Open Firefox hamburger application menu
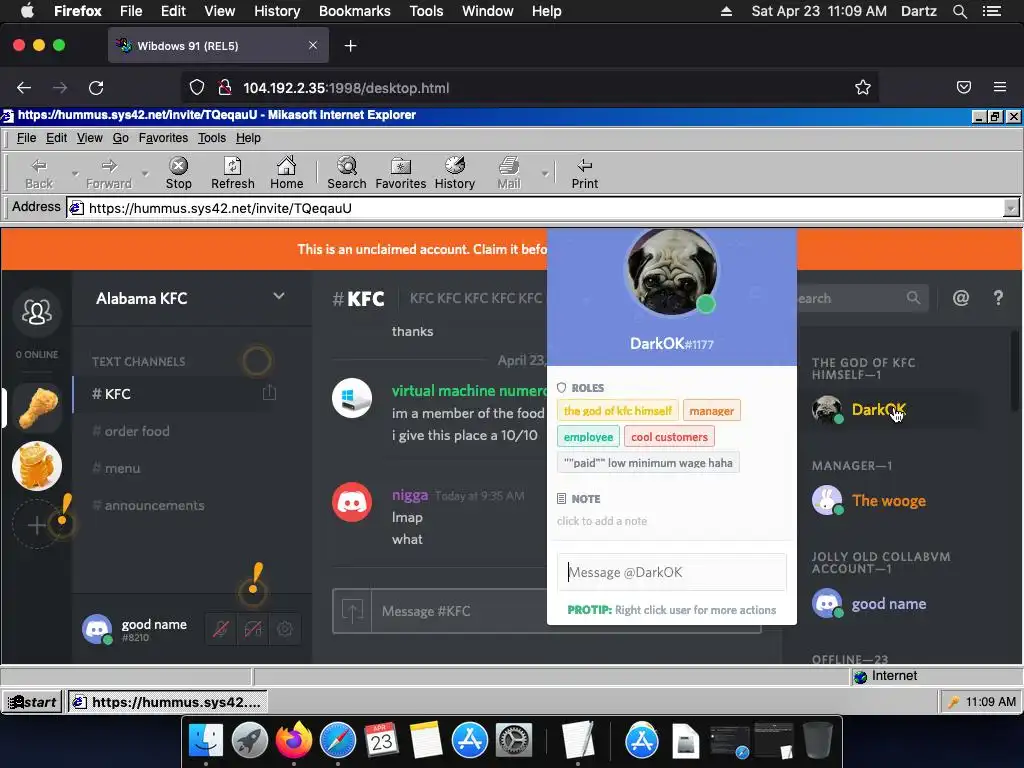 tap(999, 87)
